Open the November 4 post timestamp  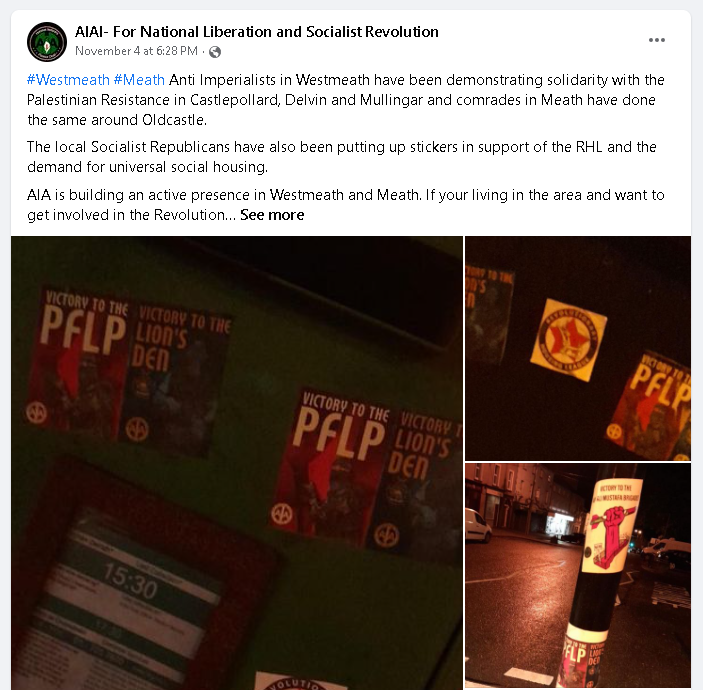[136, 51]
